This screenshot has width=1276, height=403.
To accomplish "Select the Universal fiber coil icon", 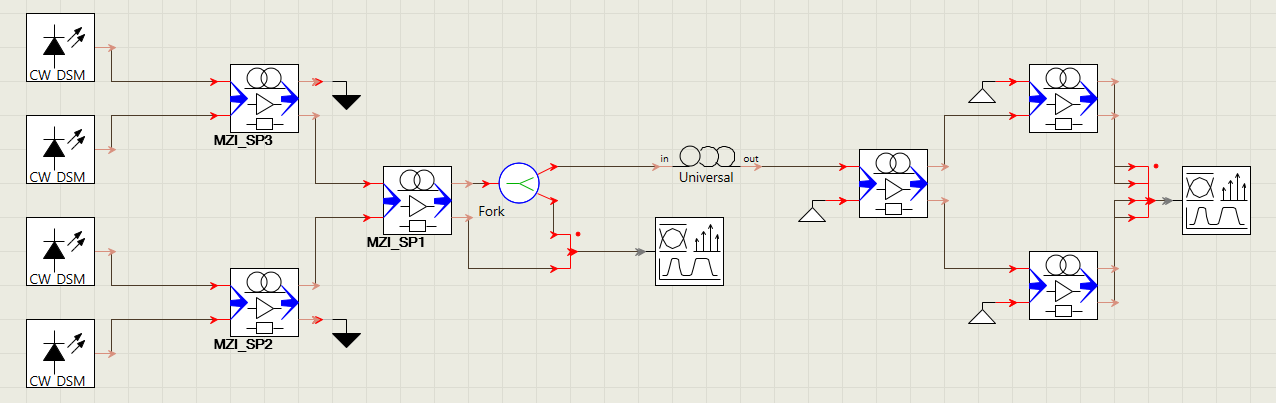I will pyautogui.click(x=706, y=157).
